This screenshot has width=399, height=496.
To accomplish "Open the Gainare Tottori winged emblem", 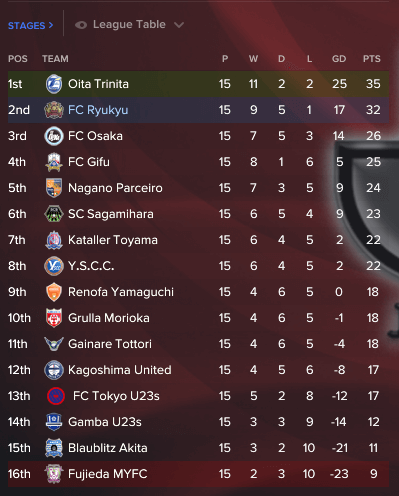I will pos(54,344).
